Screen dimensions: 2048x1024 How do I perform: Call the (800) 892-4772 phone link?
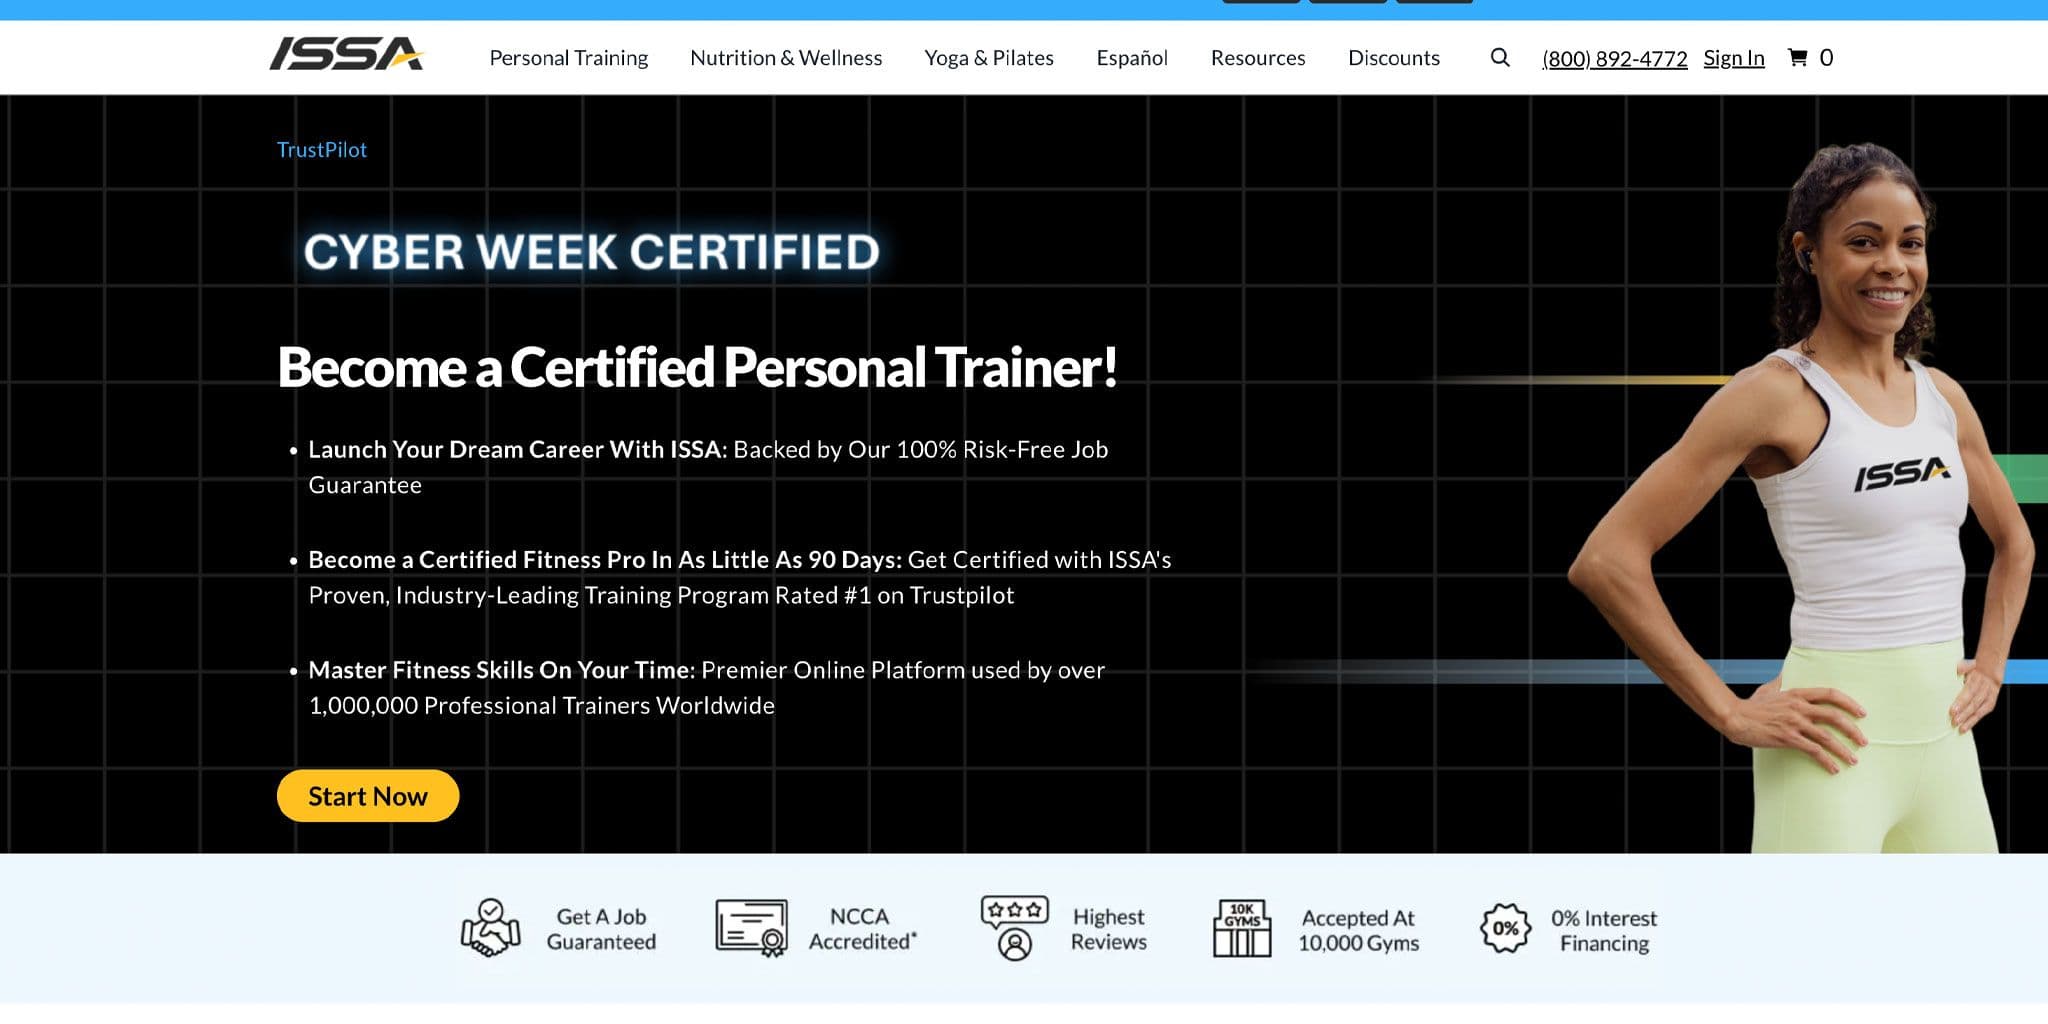coord(1614,59)
